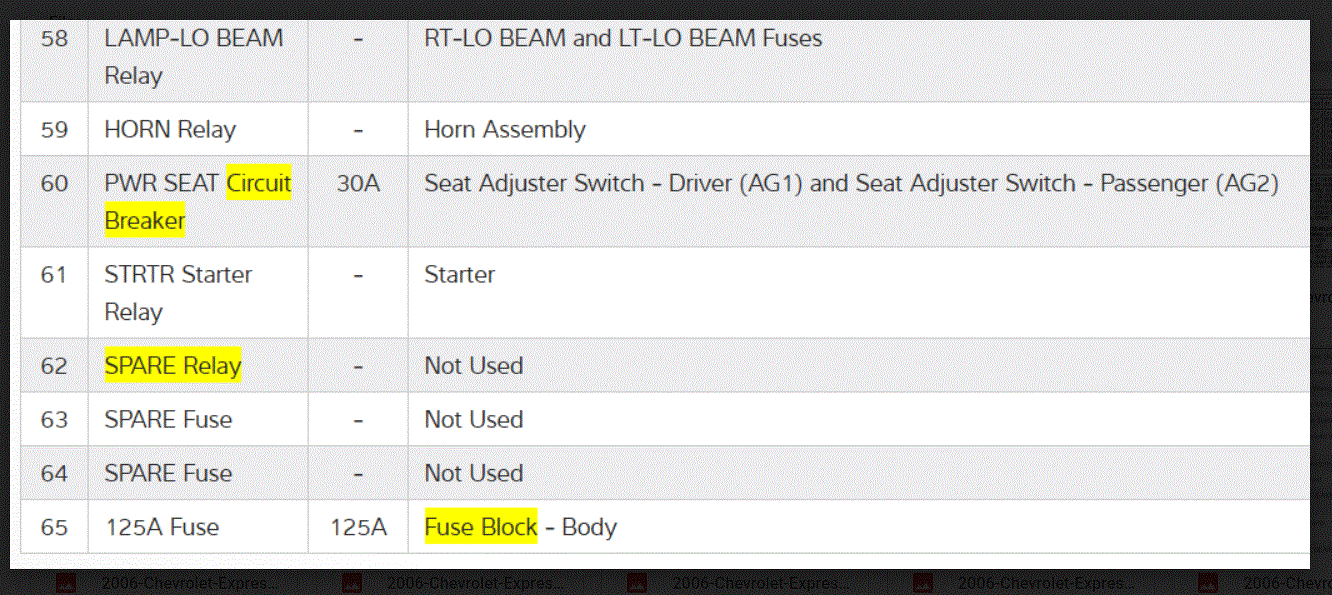Click the first 2006-Chevrolet-Express image file icon
This screenshot has height=595, width=1332.
click(65, 583)
